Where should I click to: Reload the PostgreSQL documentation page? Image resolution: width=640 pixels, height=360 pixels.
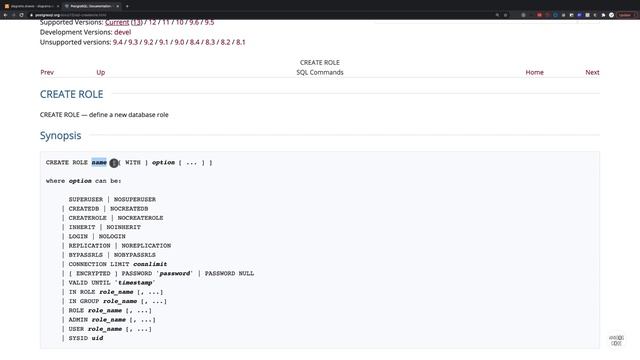[22, 15]
